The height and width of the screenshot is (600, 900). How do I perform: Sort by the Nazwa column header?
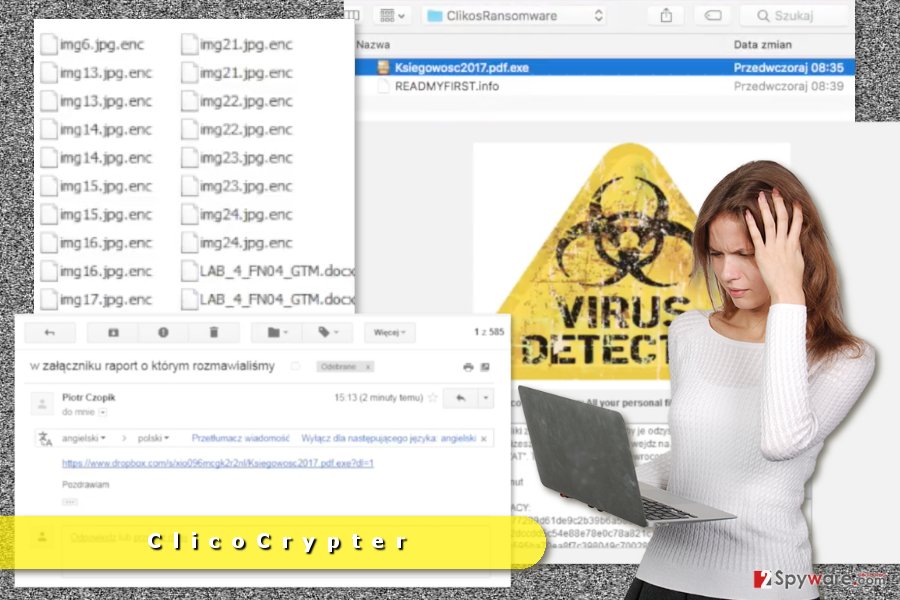373,45
